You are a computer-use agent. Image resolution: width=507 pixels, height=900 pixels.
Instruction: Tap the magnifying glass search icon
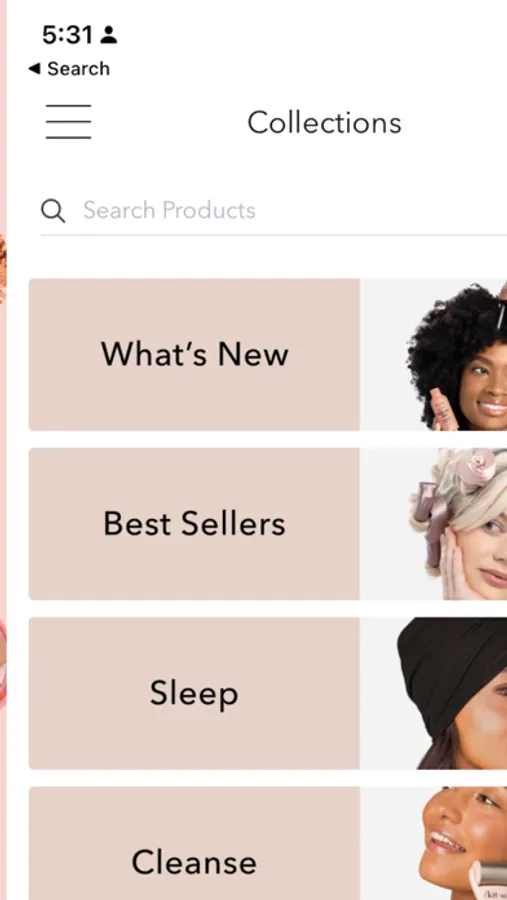click(53, 211)
